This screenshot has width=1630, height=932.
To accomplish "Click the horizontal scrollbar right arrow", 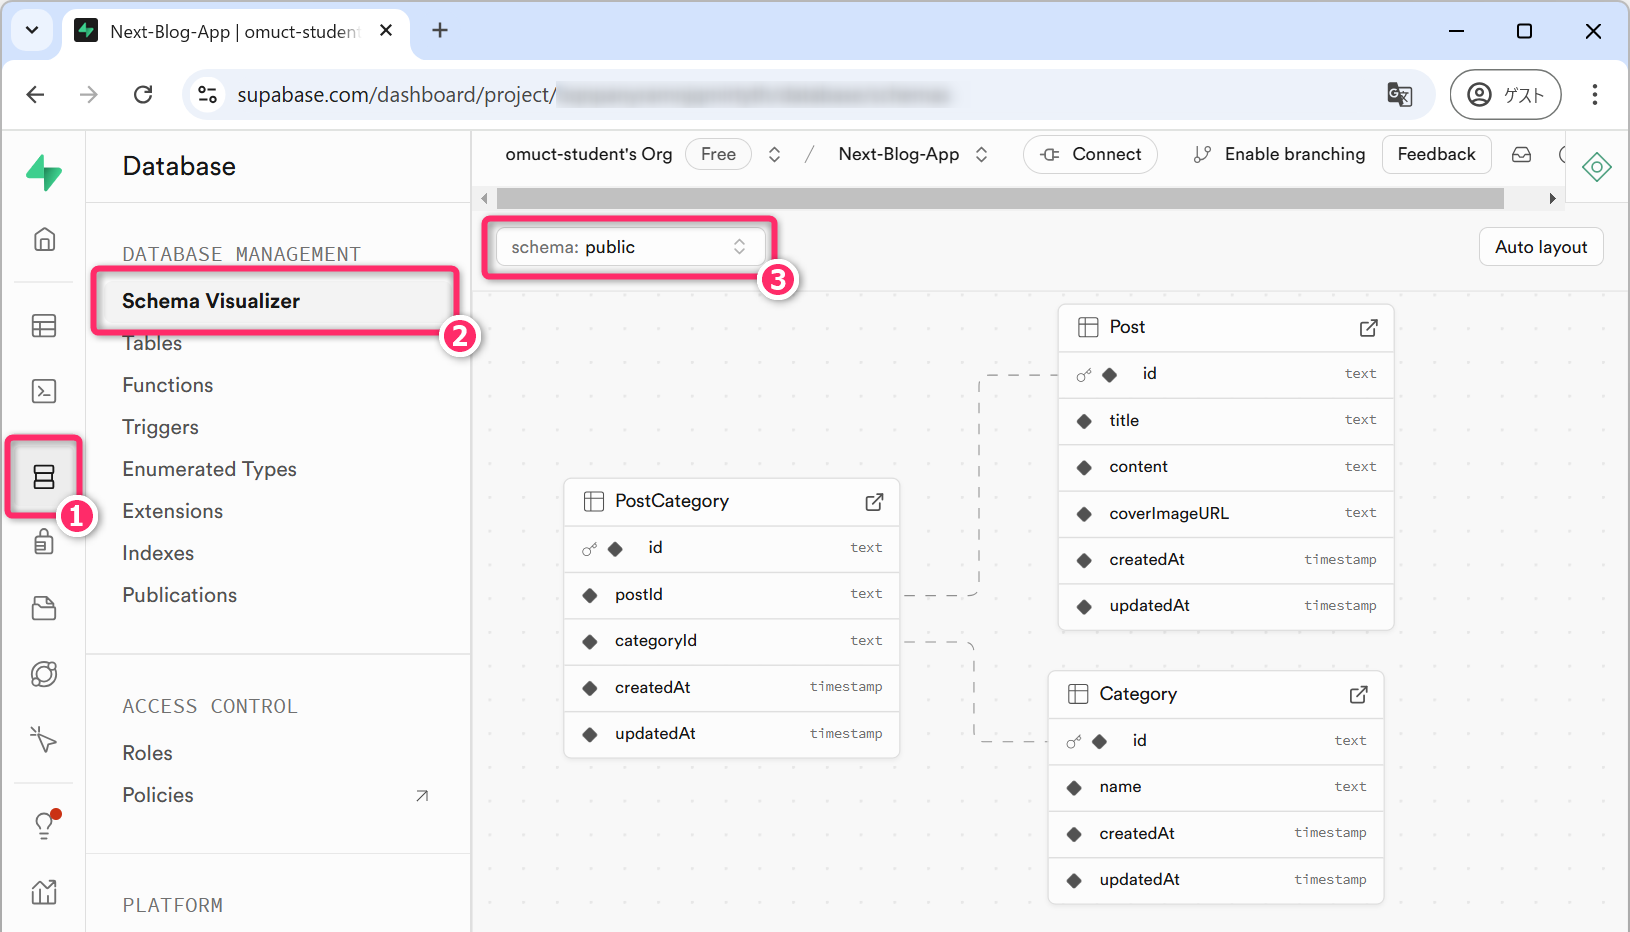I will coord(1552,199).
